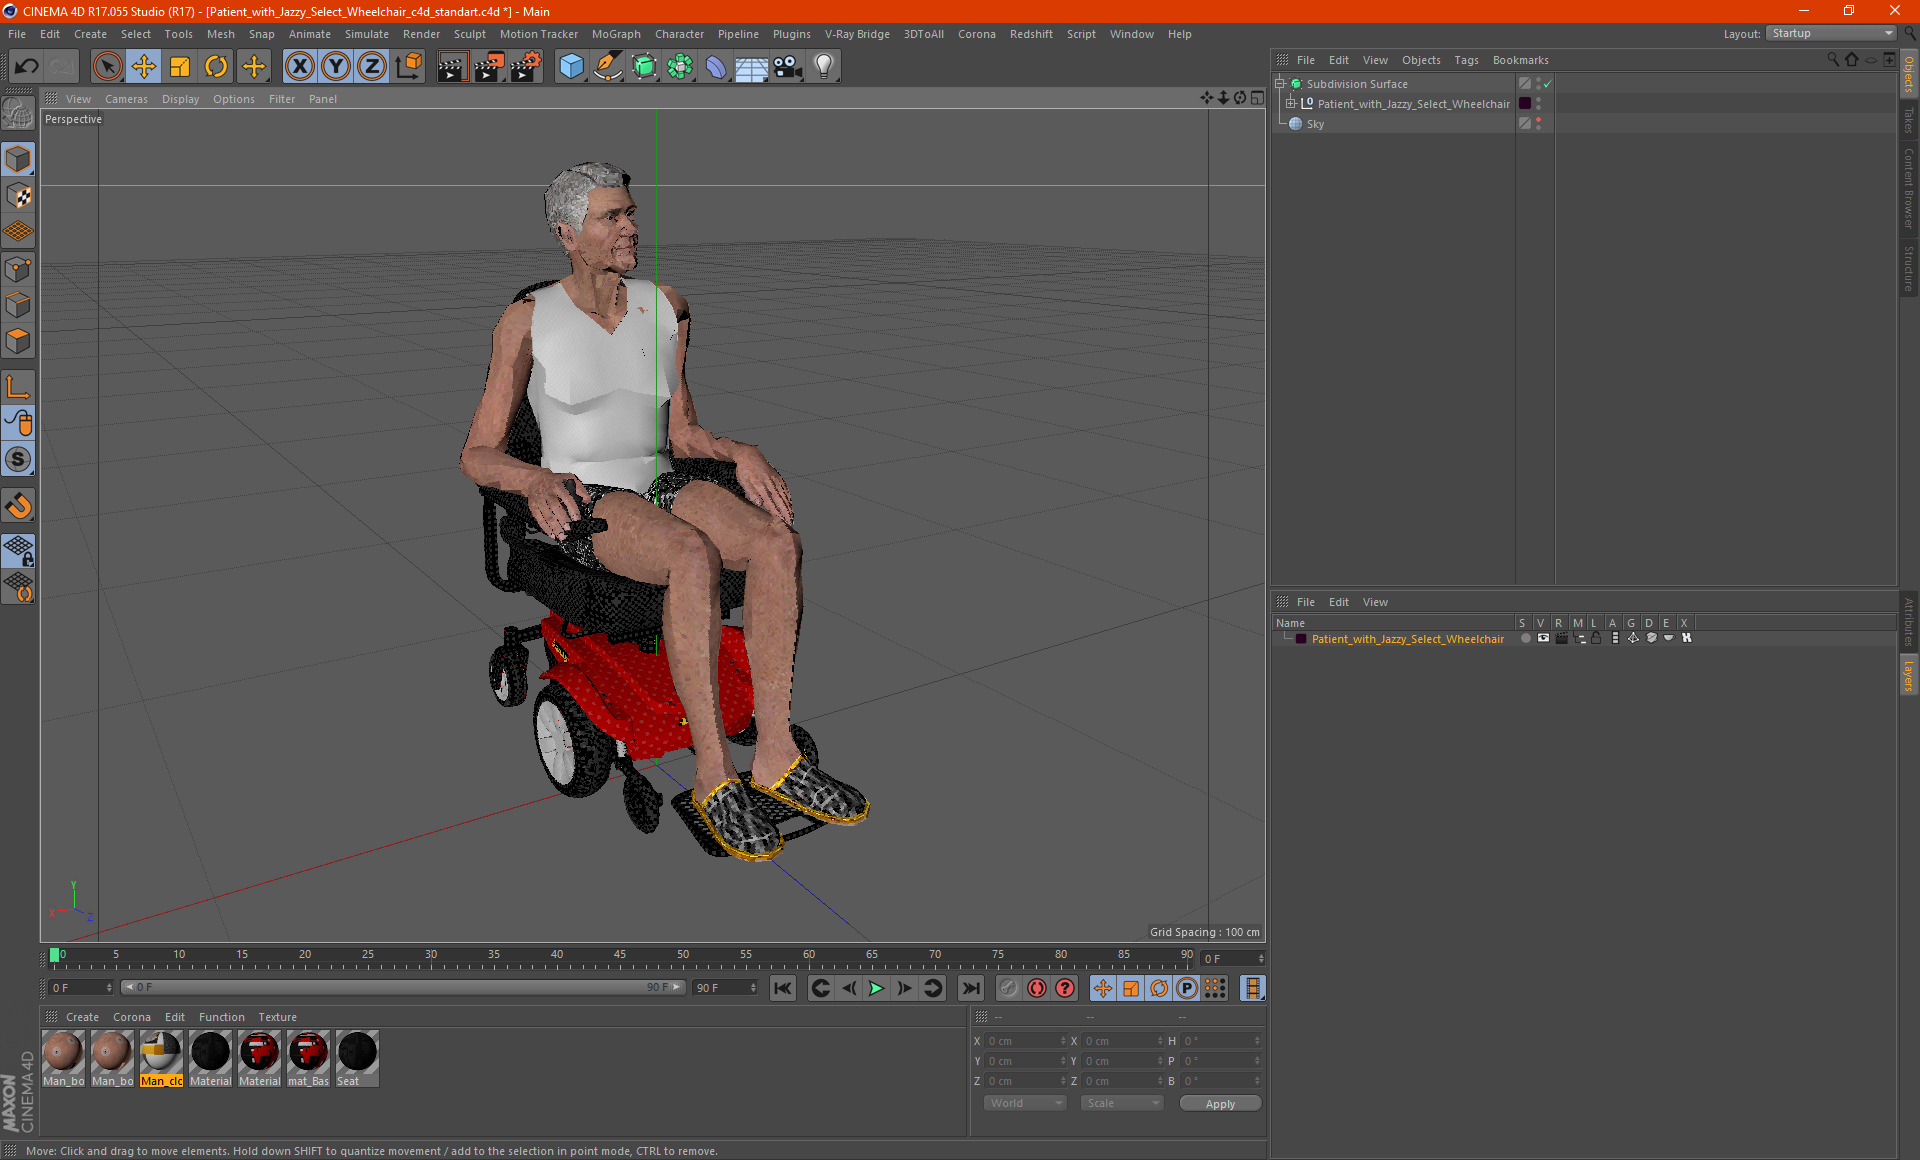Select the Seat material thumbnail
1920x1160 pixels.
click(357, 1054)
